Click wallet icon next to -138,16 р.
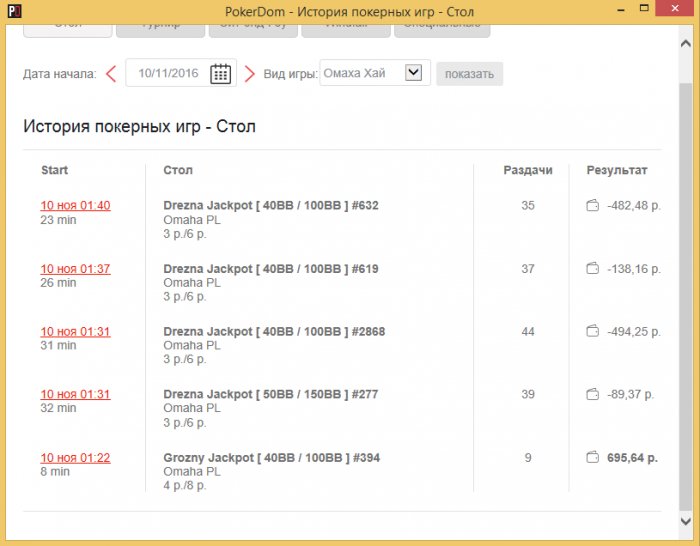 [x=592, y=268]
